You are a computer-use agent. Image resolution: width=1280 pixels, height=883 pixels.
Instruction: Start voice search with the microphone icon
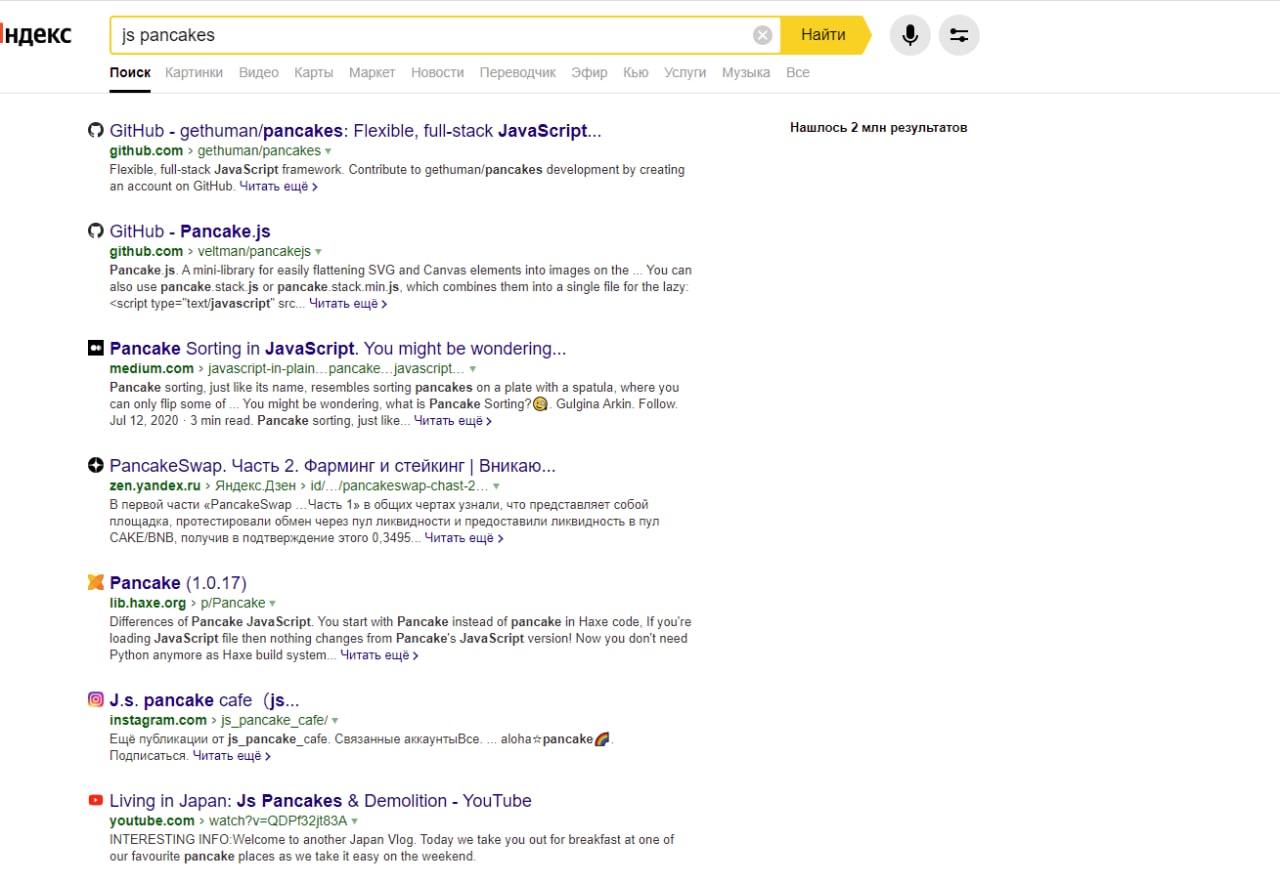910,35
